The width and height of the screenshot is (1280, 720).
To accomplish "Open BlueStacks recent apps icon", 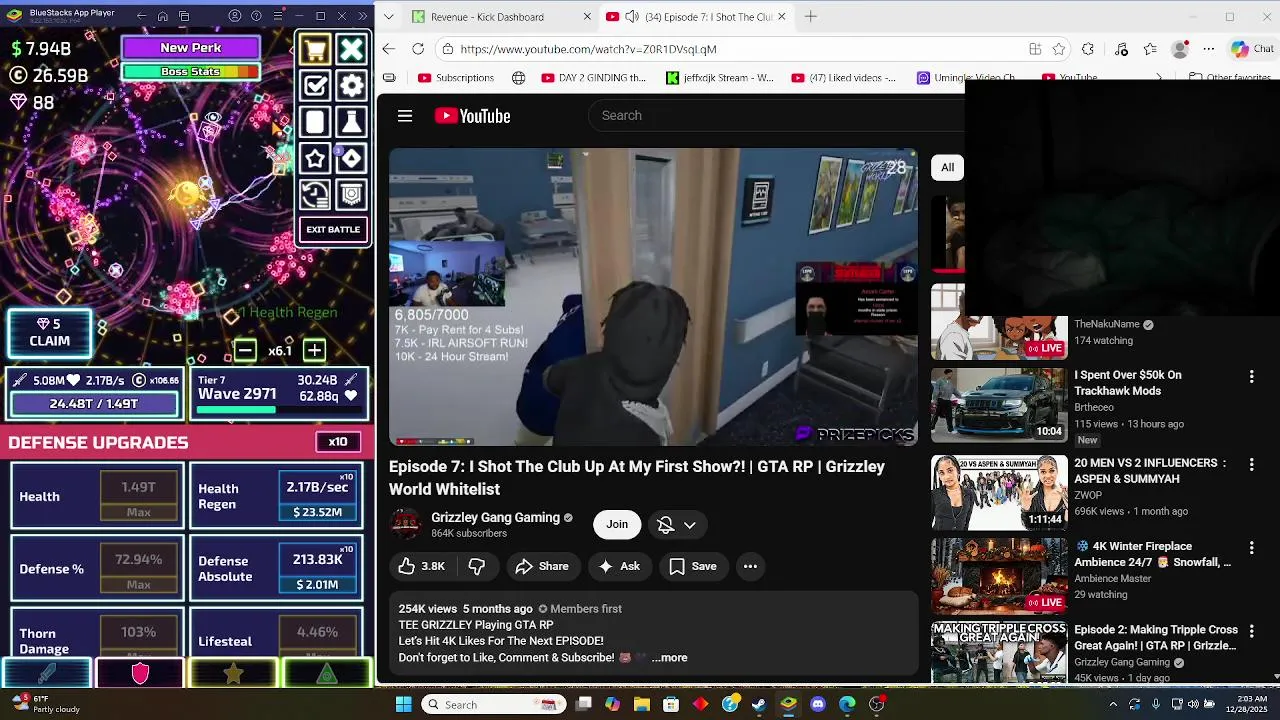I will 185,16.
